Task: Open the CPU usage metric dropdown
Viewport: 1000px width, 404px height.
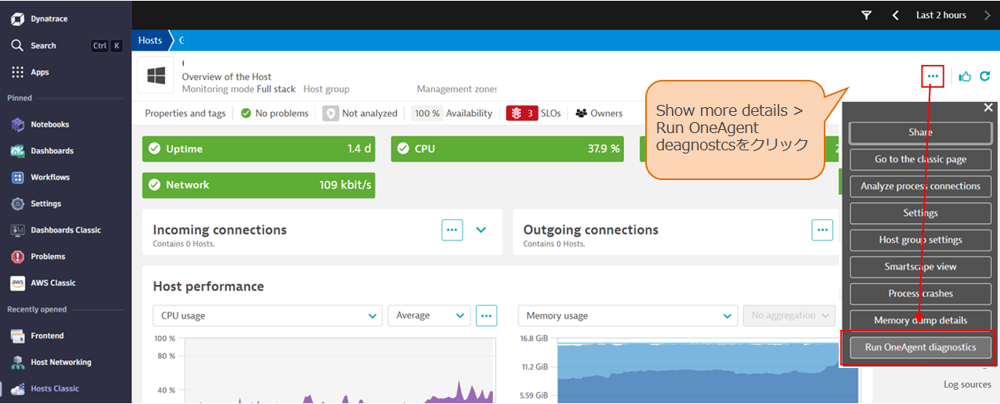Action: pyautogui.click(x=267, y=315)
